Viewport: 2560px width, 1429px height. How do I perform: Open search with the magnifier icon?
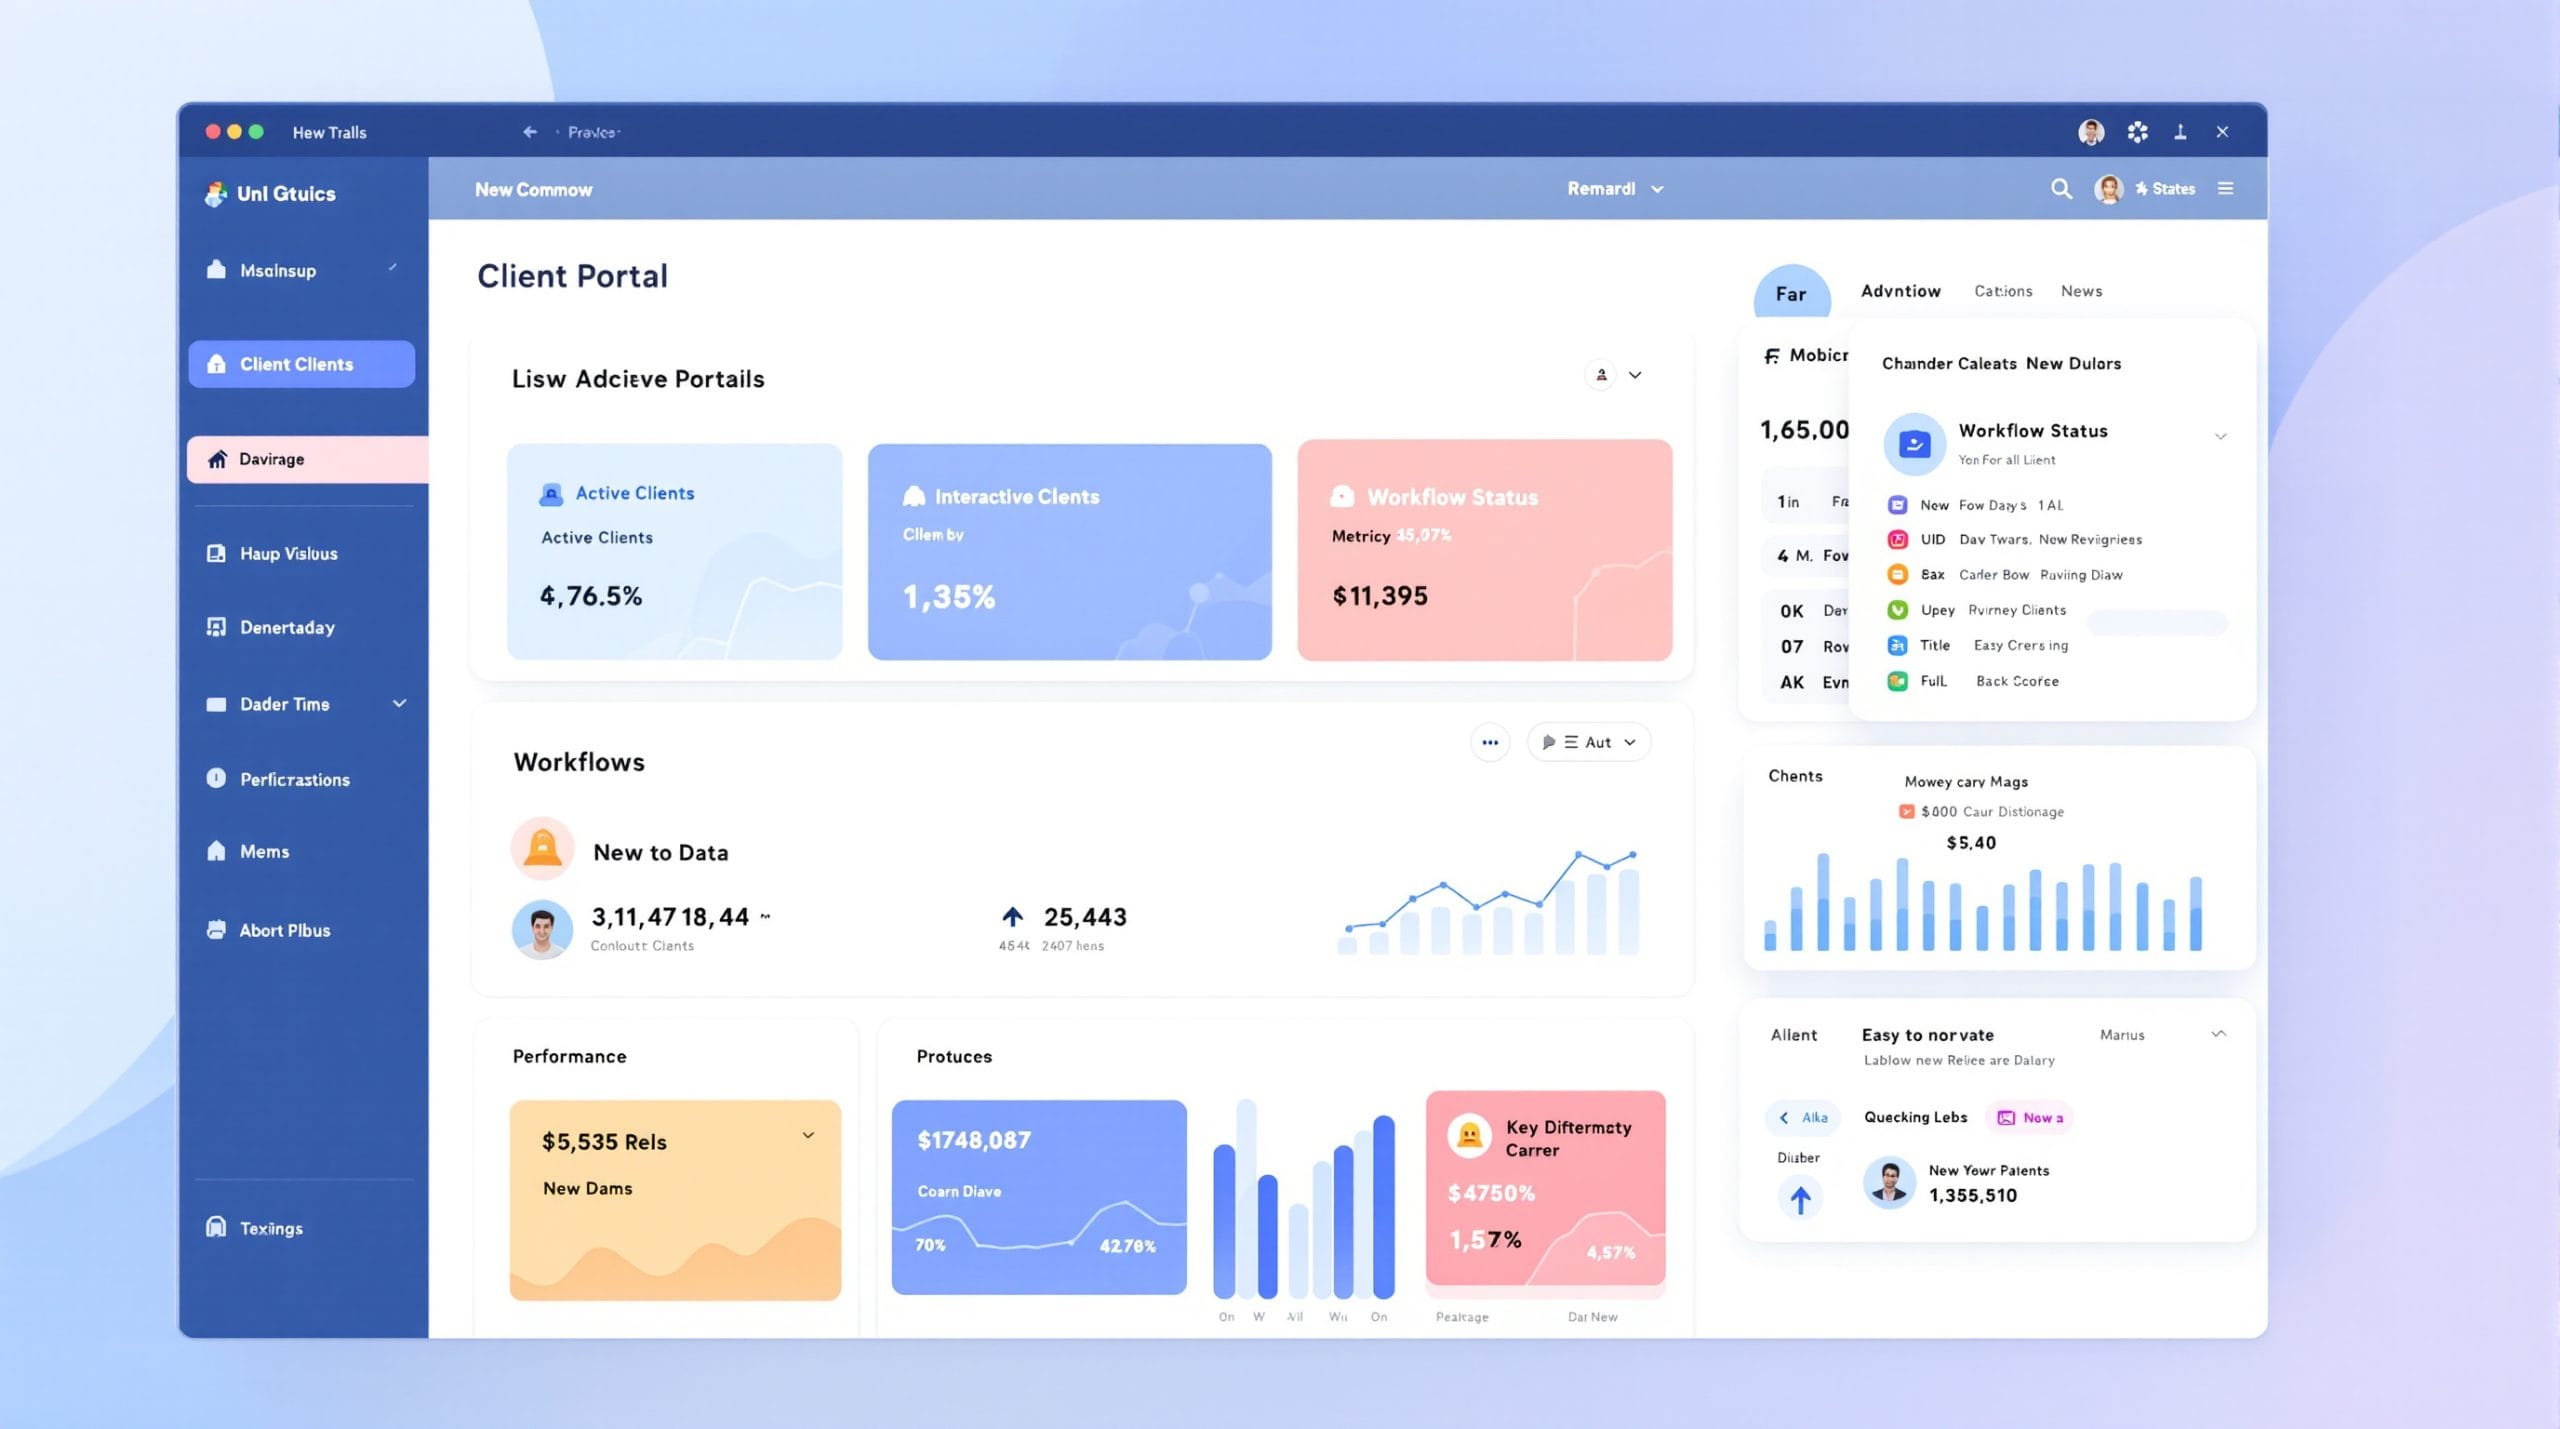coord(2061,188)
